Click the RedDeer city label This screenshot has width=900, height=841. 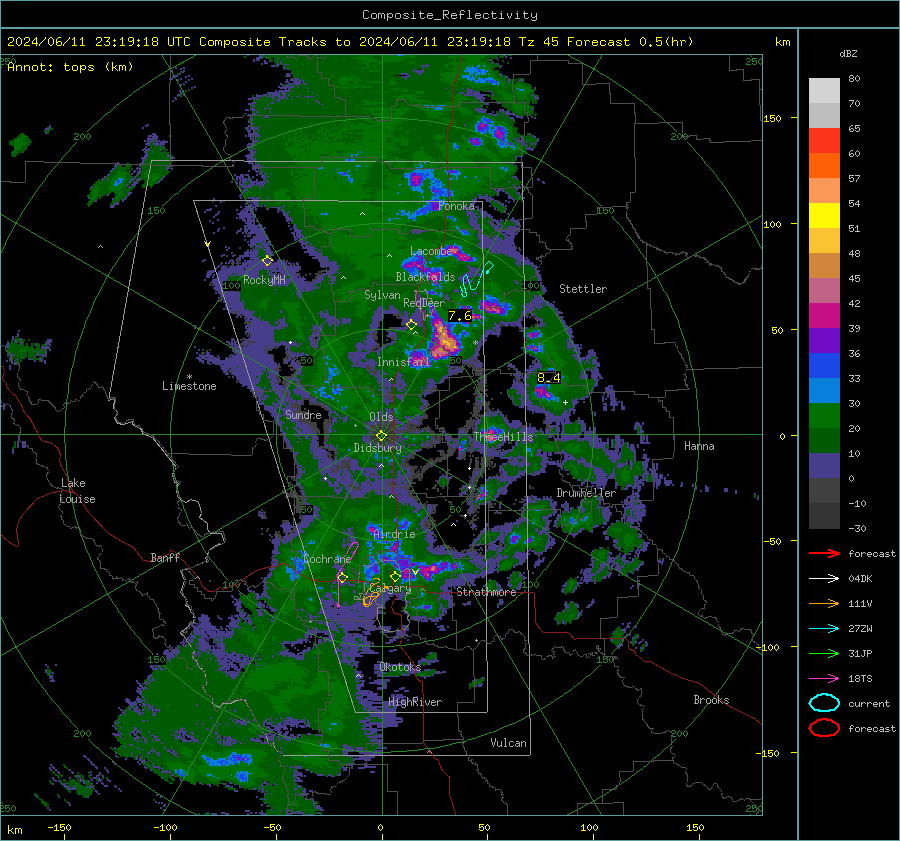pyautogui.click(x=424, y=303)
